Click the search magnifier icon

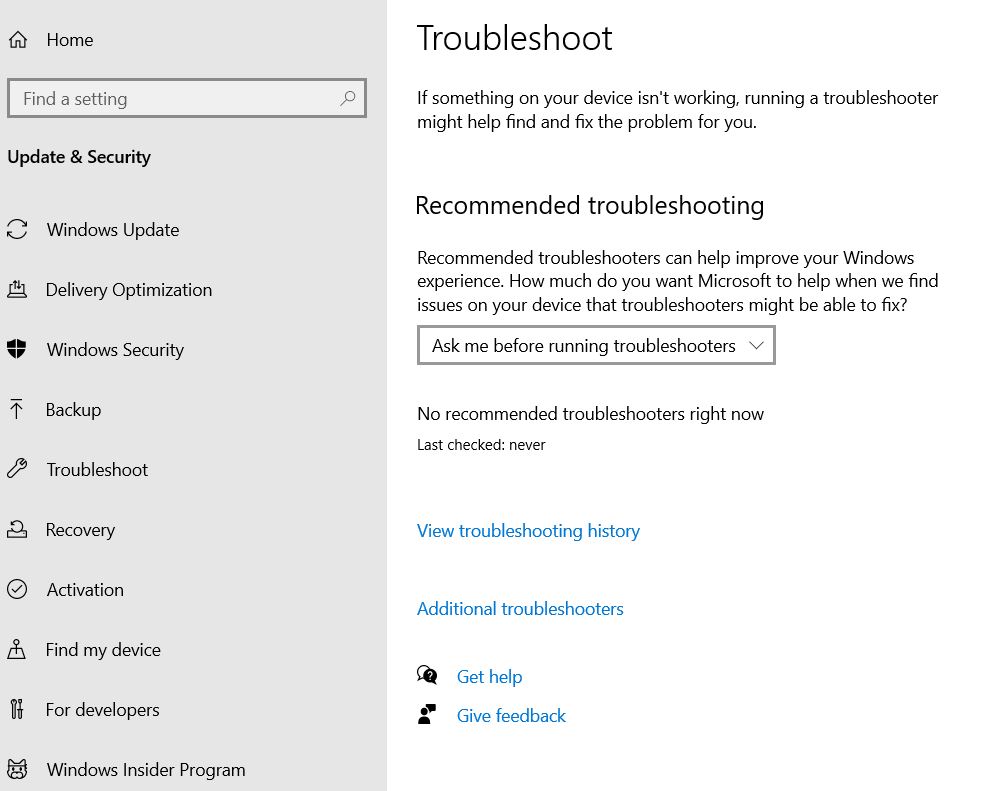click(348, 98)
